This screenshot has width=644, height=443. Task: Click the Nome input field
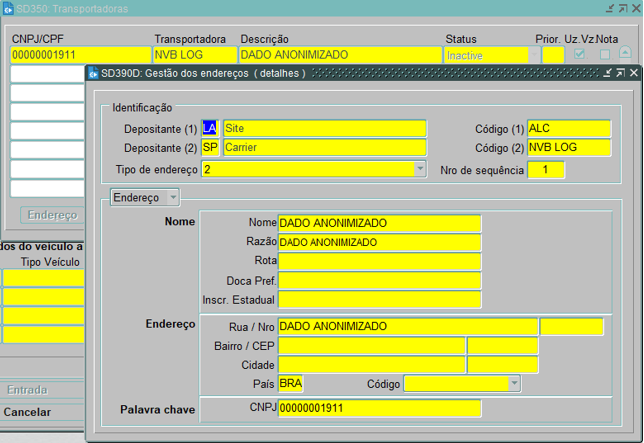tap(379, 223)
